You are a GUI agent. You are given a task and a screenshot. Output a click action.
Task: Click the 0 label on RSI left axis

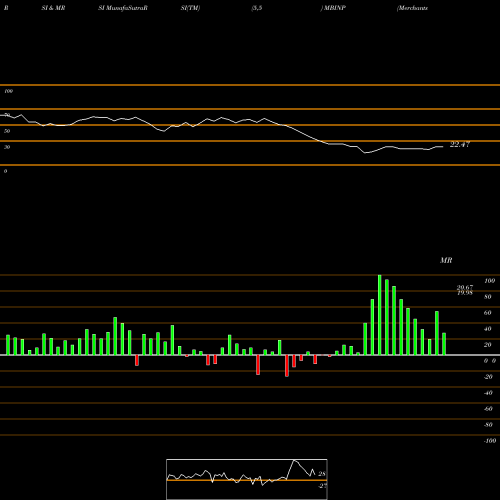(5, 171)
